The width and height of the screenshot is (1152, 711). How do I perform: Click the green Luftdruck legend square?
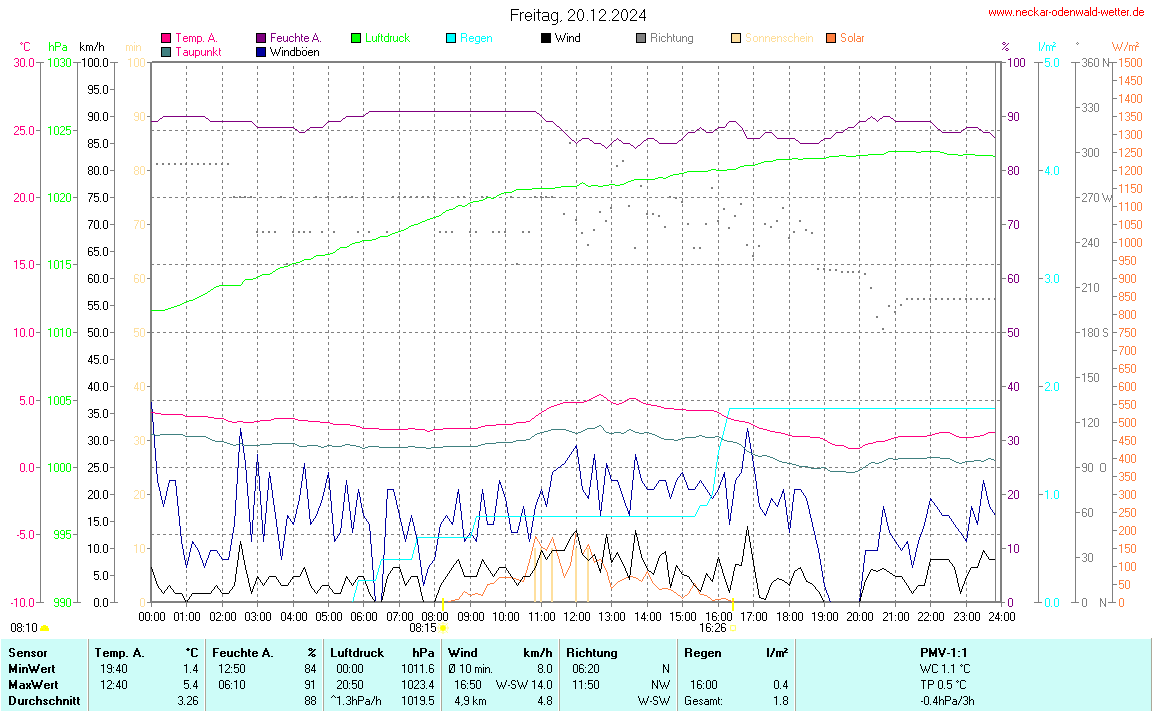[356, 38]
